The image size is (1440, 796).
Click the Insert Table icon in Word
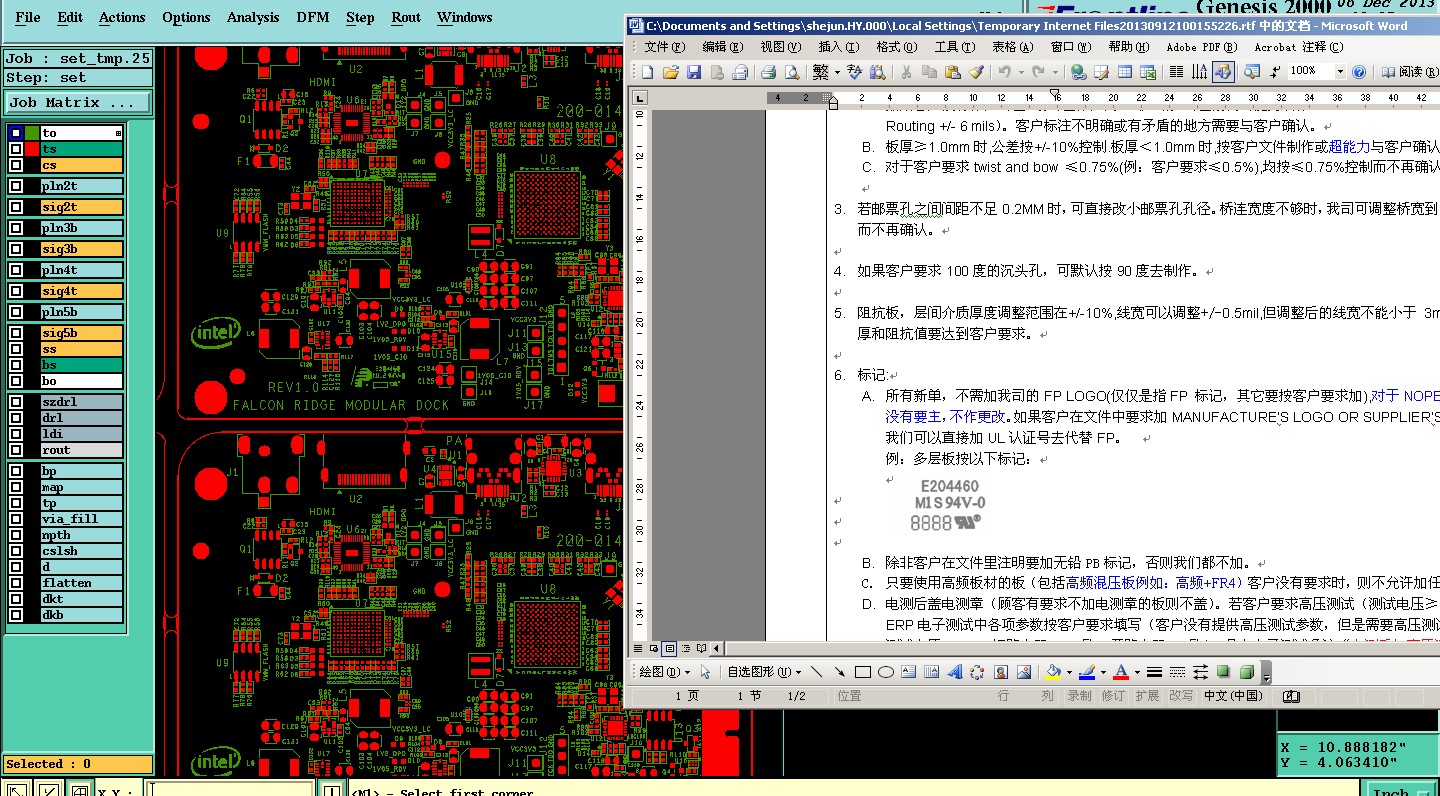point(1124,72)
